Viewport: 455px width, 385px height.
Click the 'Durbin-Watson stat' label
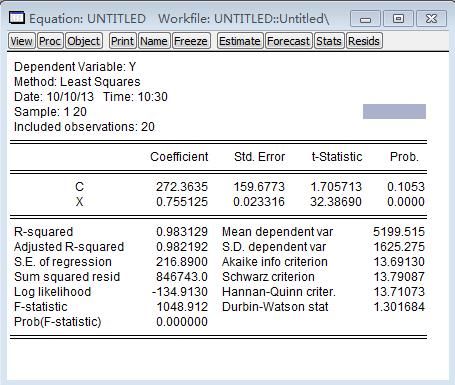click(x=275, y=307)
